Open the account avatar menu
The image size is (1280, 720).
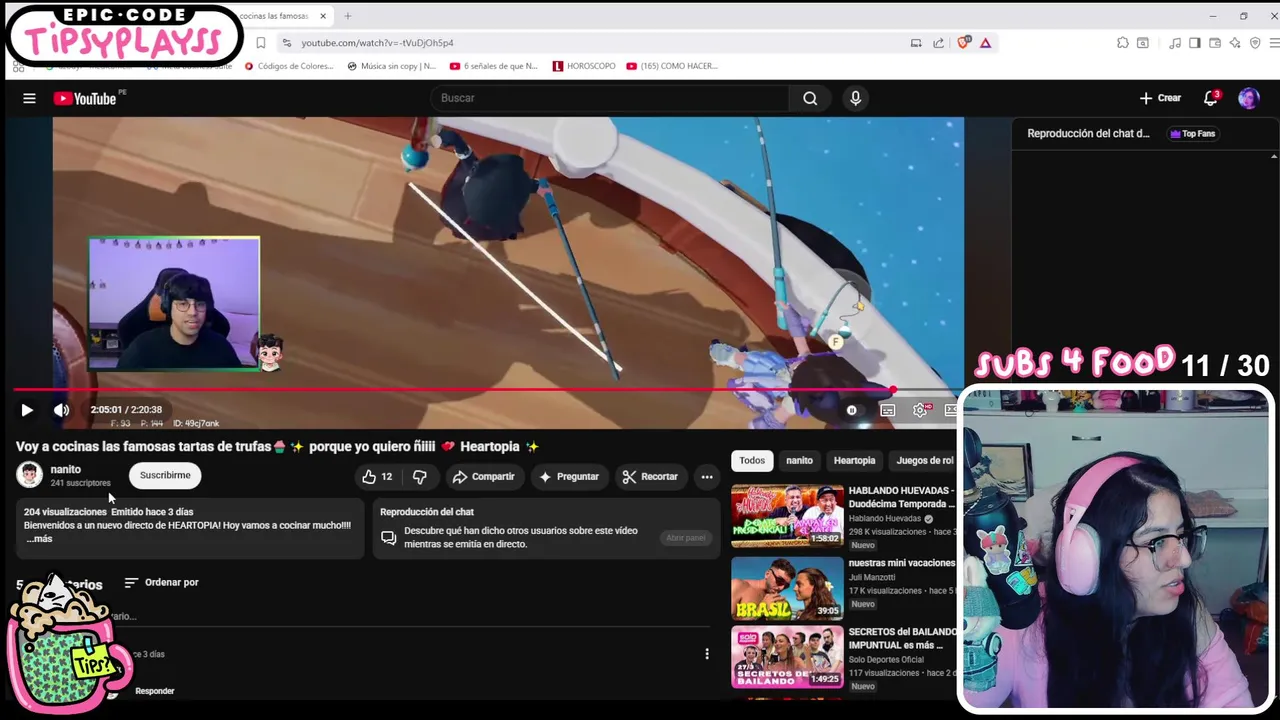[x=1248, y=98]
